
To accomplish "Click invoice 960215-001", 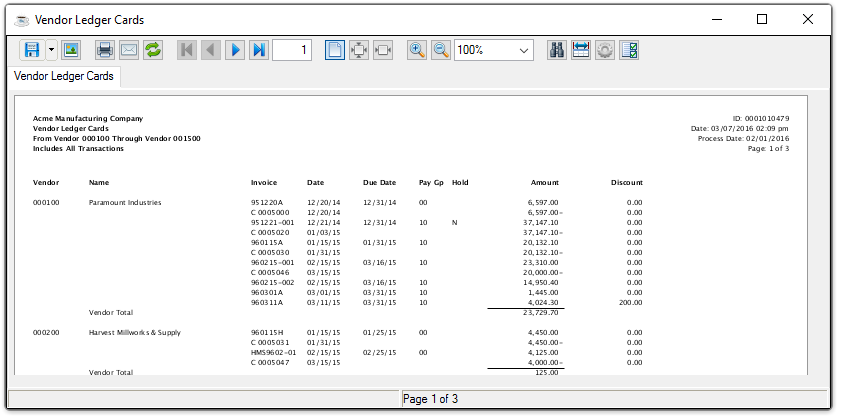I will (272, 263).
